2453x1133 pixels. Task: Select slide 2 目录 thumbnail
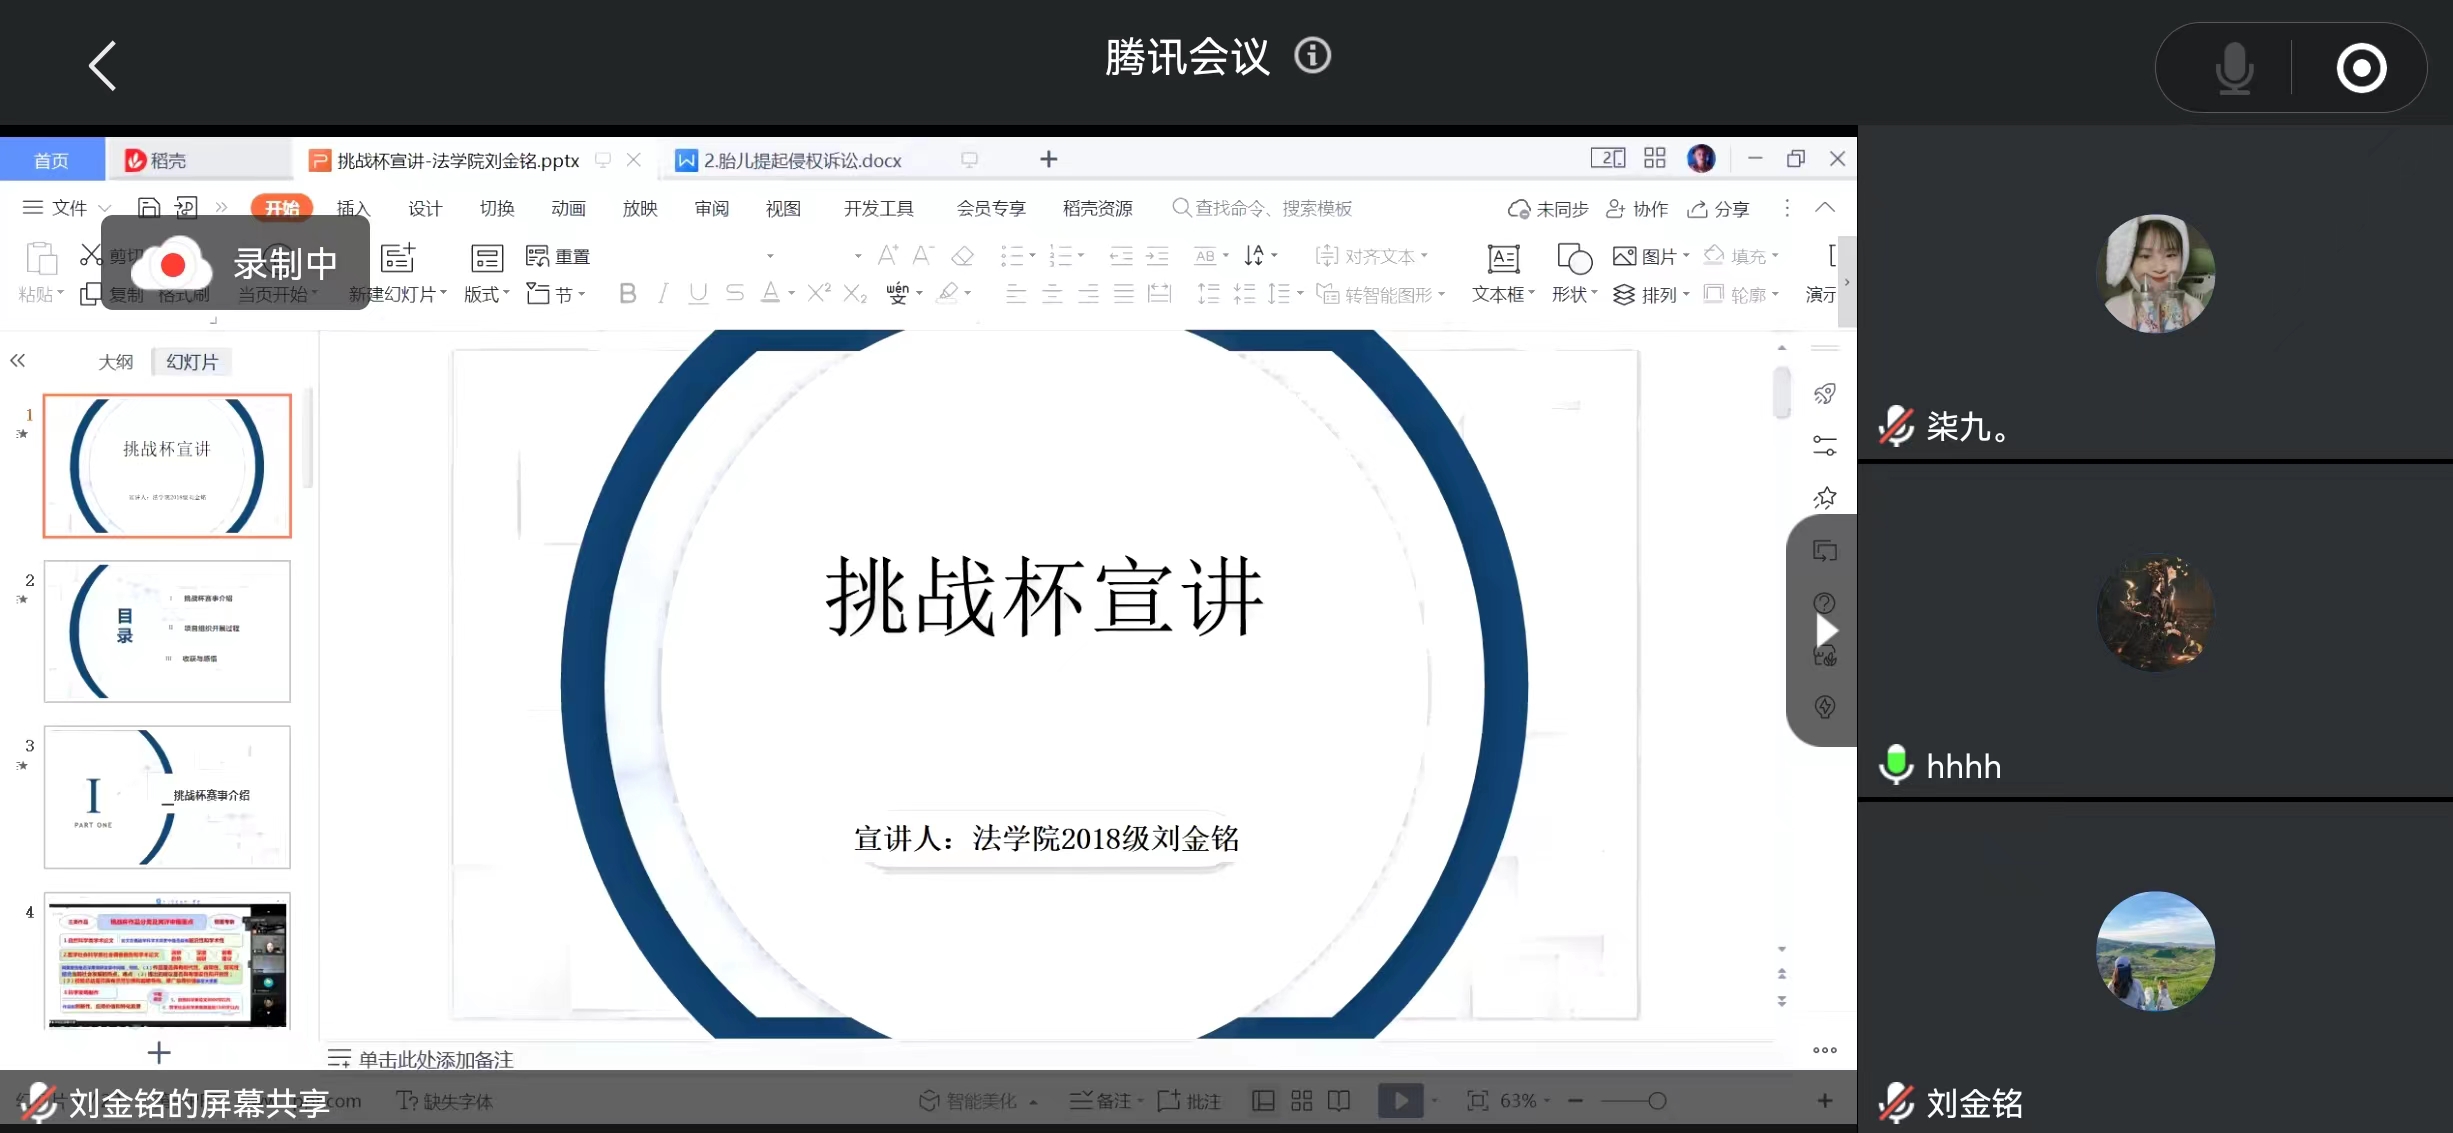167,631
